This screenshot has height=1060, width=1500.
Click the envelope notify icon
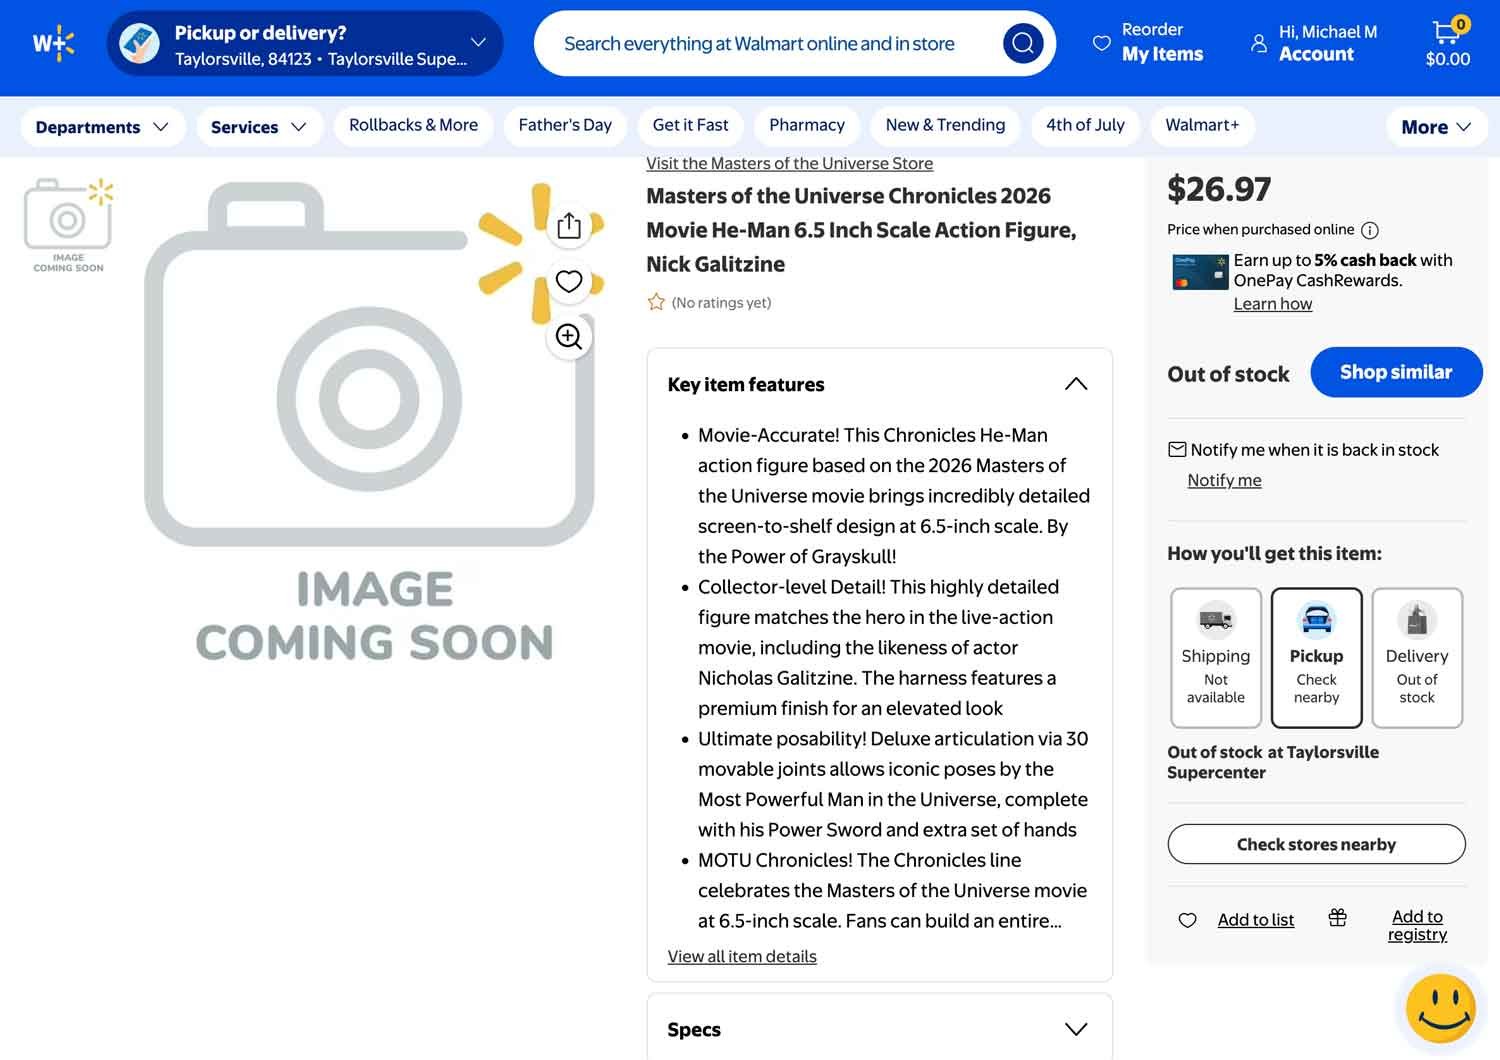tap(1177, 450)
